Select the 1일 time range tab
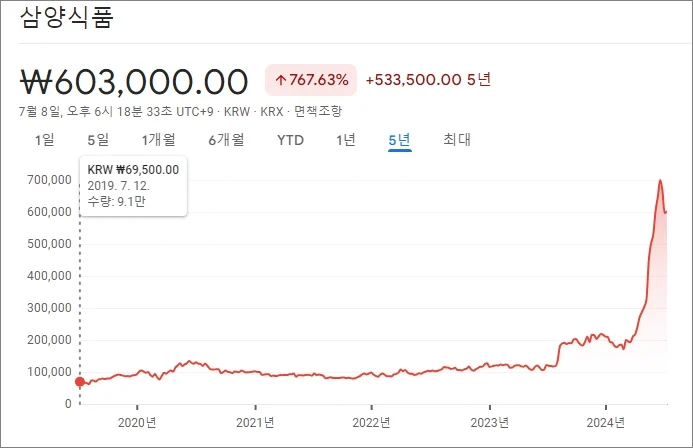Viewport: 693px width, 448px height. click(45, 140)
